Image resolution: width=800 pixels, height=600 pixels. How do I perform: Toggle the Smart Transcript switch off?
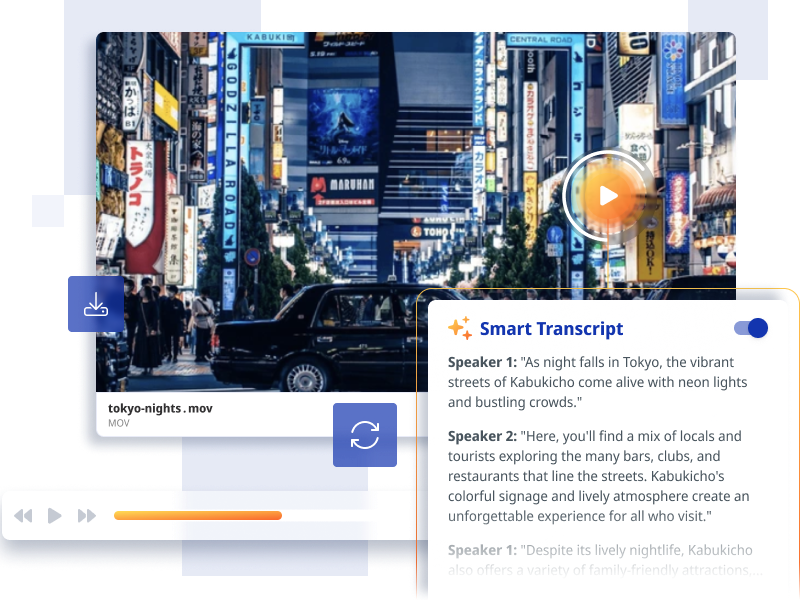point(750,328)
